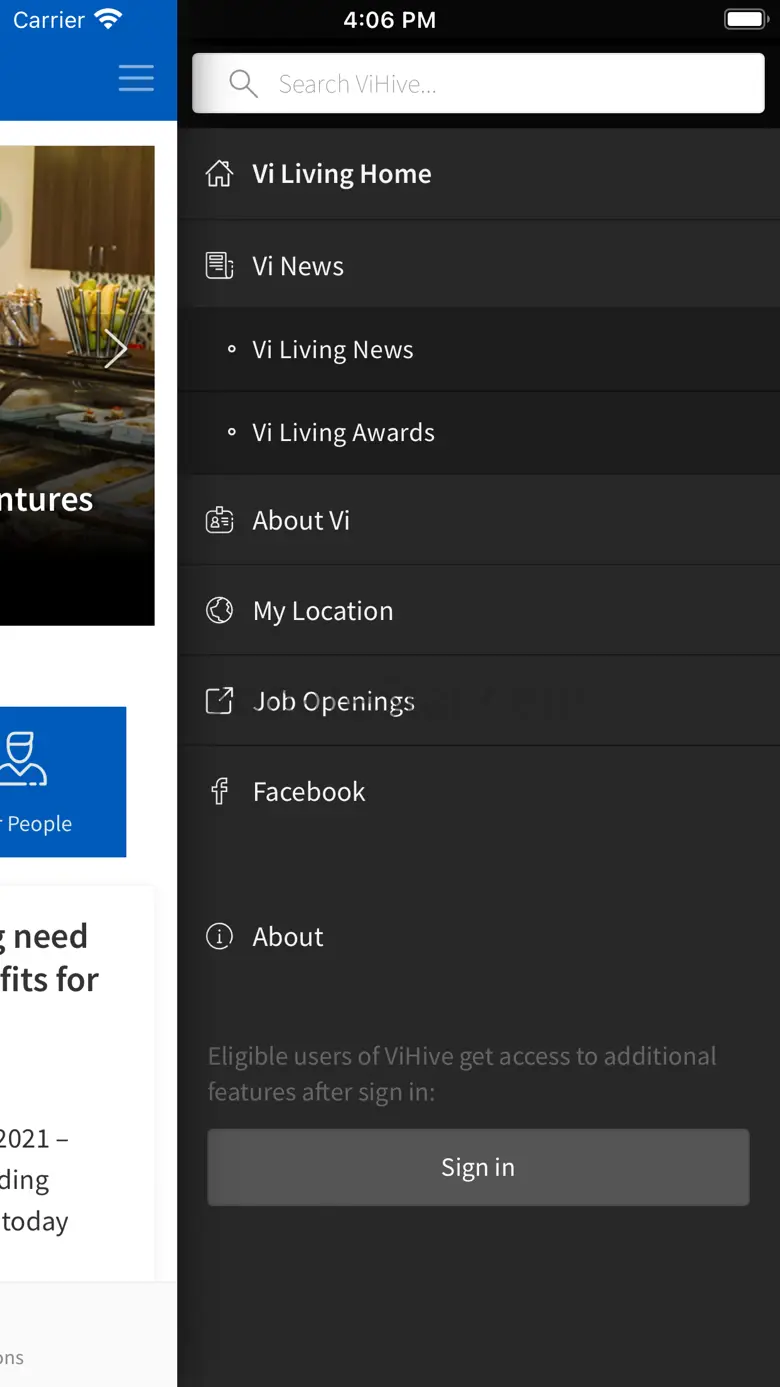The height and width of the screenshot is (1387, 780).
Task: Click the external link icon for Job Openings
Action: tap(219, 701)
